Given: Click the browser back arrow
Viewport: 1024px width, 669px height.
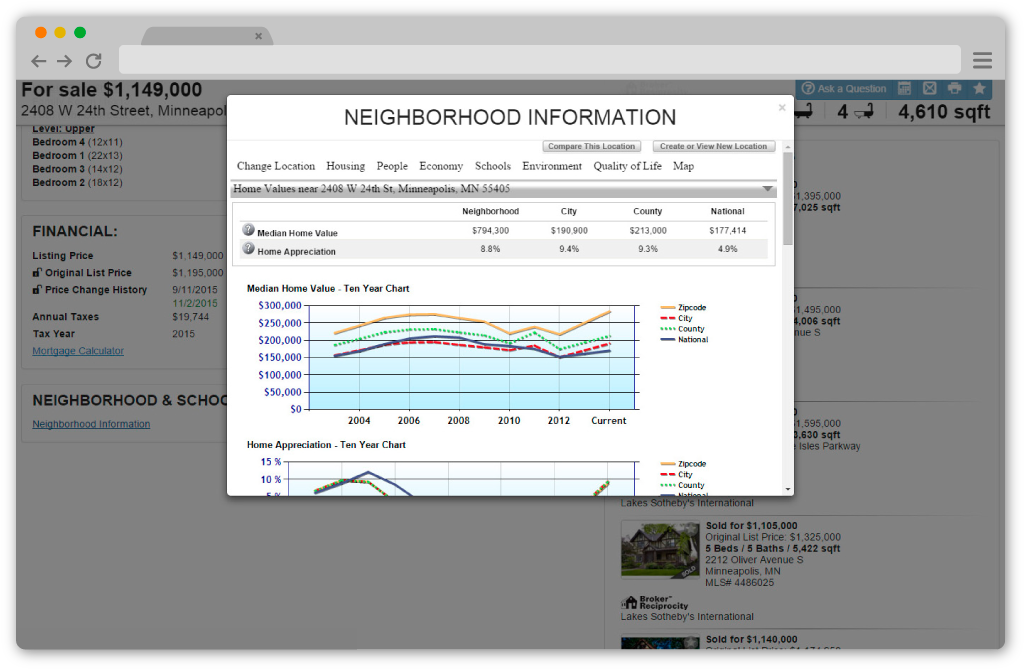Looking at the screenshot, I should (39, 61).
